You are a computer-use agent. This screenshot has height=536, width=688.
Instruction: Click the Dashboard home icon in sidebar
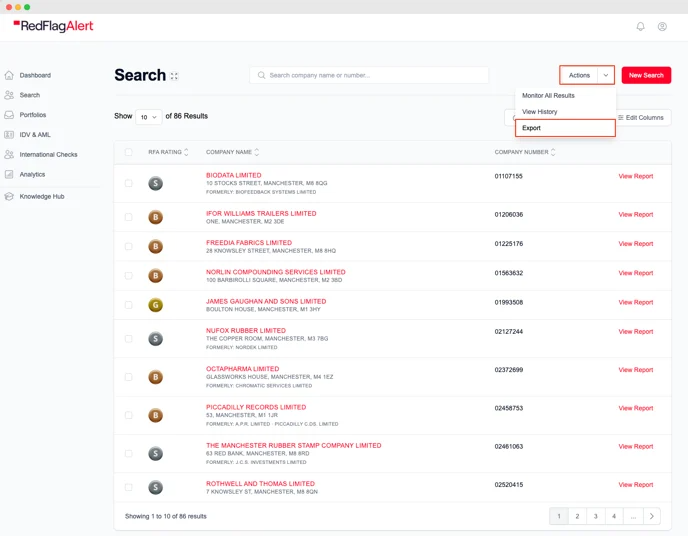[9, 75]
